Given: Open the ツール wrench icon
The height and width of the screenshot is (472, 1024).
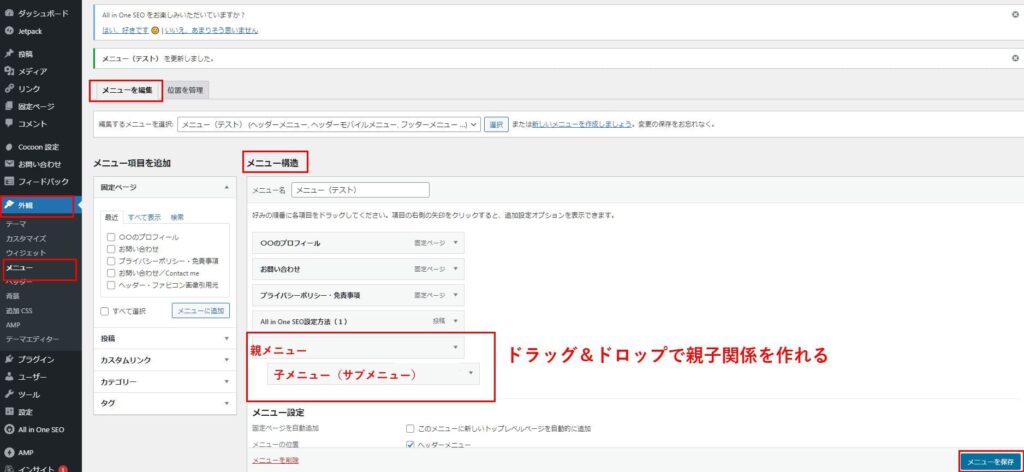Looking at the screenshot, I should (9, 394).
